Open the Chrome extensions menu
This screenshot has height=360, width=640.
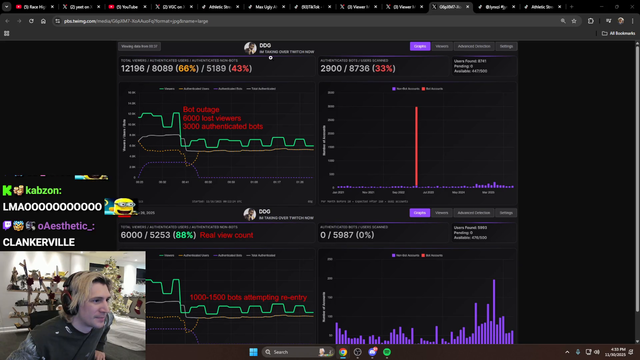pyautogui.click(x=591, y=21)
